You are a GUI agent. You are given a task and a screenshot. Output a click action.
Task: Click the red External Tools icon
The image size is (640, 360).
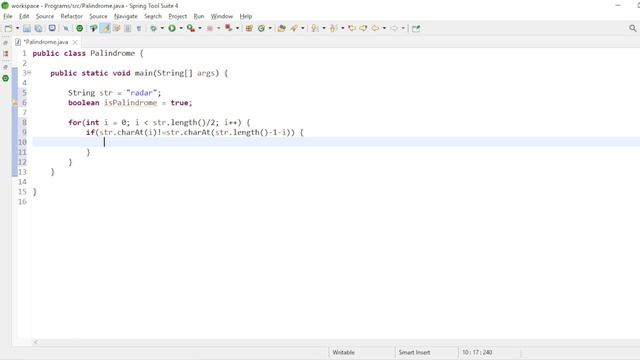coord(229,28)
